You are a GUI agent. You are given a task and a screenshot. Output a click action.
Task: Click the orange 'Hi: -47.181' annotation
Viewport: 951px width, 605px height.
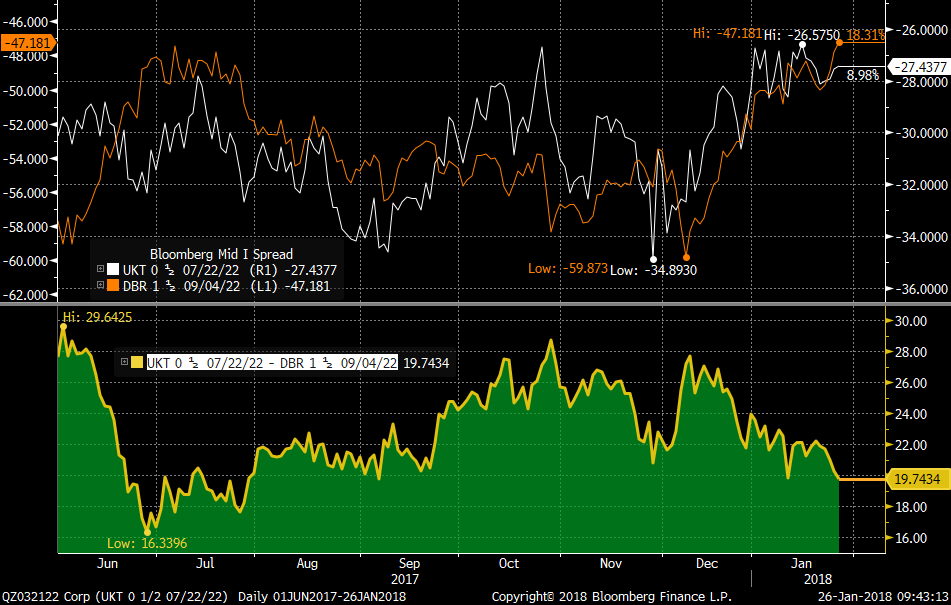727,33
